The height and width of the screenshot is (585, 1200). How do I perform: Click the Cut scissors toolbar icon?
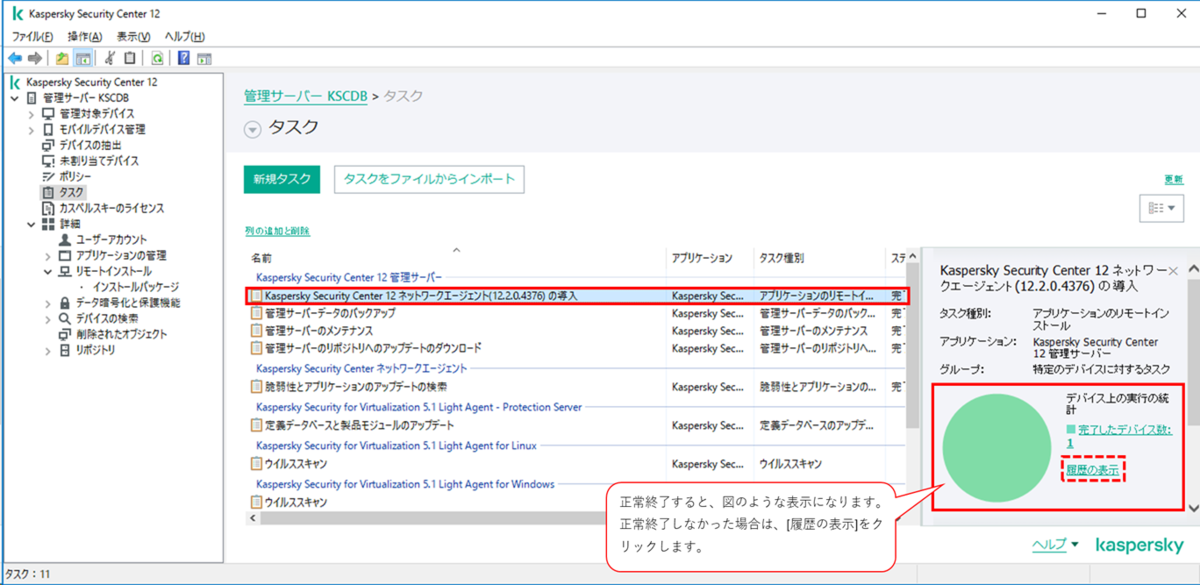pos(109,58)
